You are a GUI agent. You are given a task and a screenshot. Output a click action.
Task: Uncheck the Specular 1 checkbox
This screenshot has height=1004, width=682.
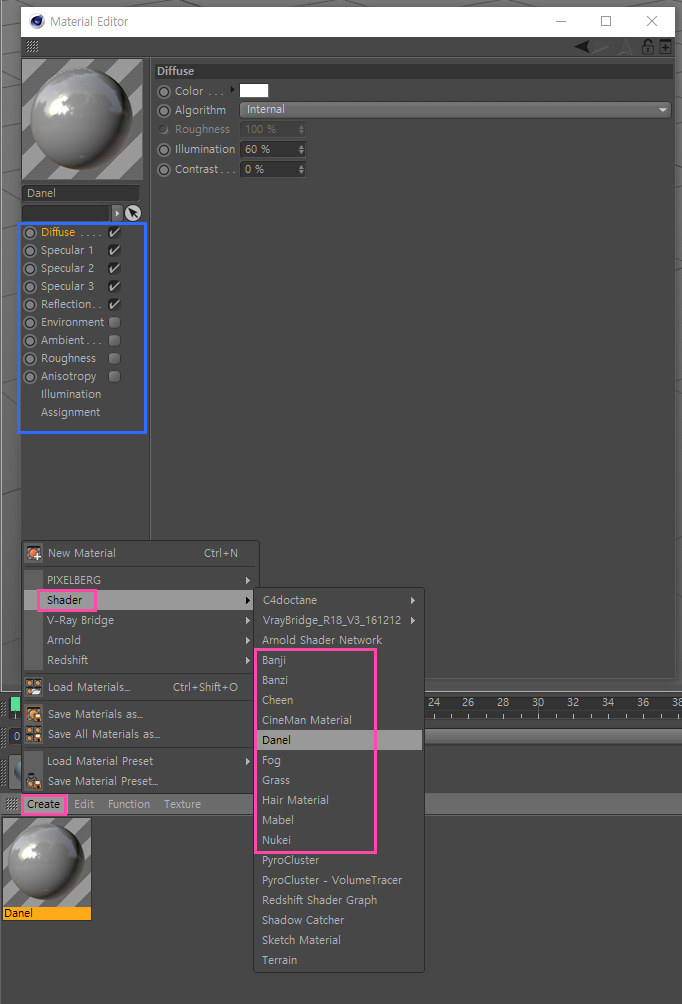coord(115,250)
